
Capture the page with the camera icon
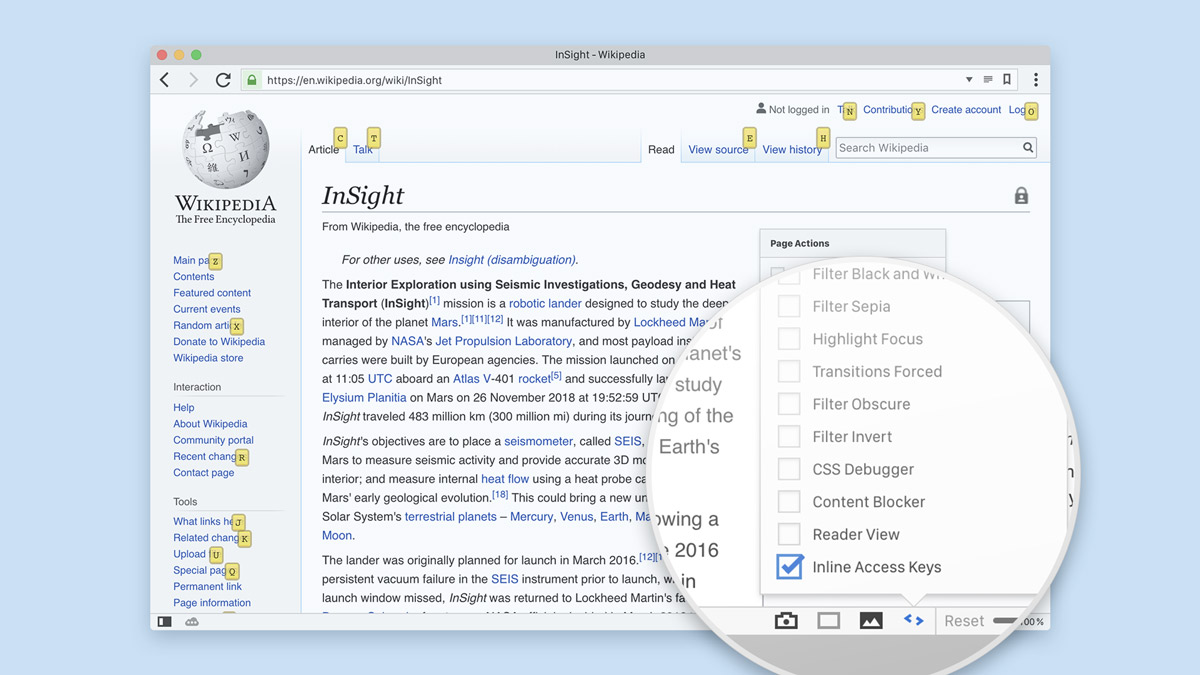coord(786,621)
